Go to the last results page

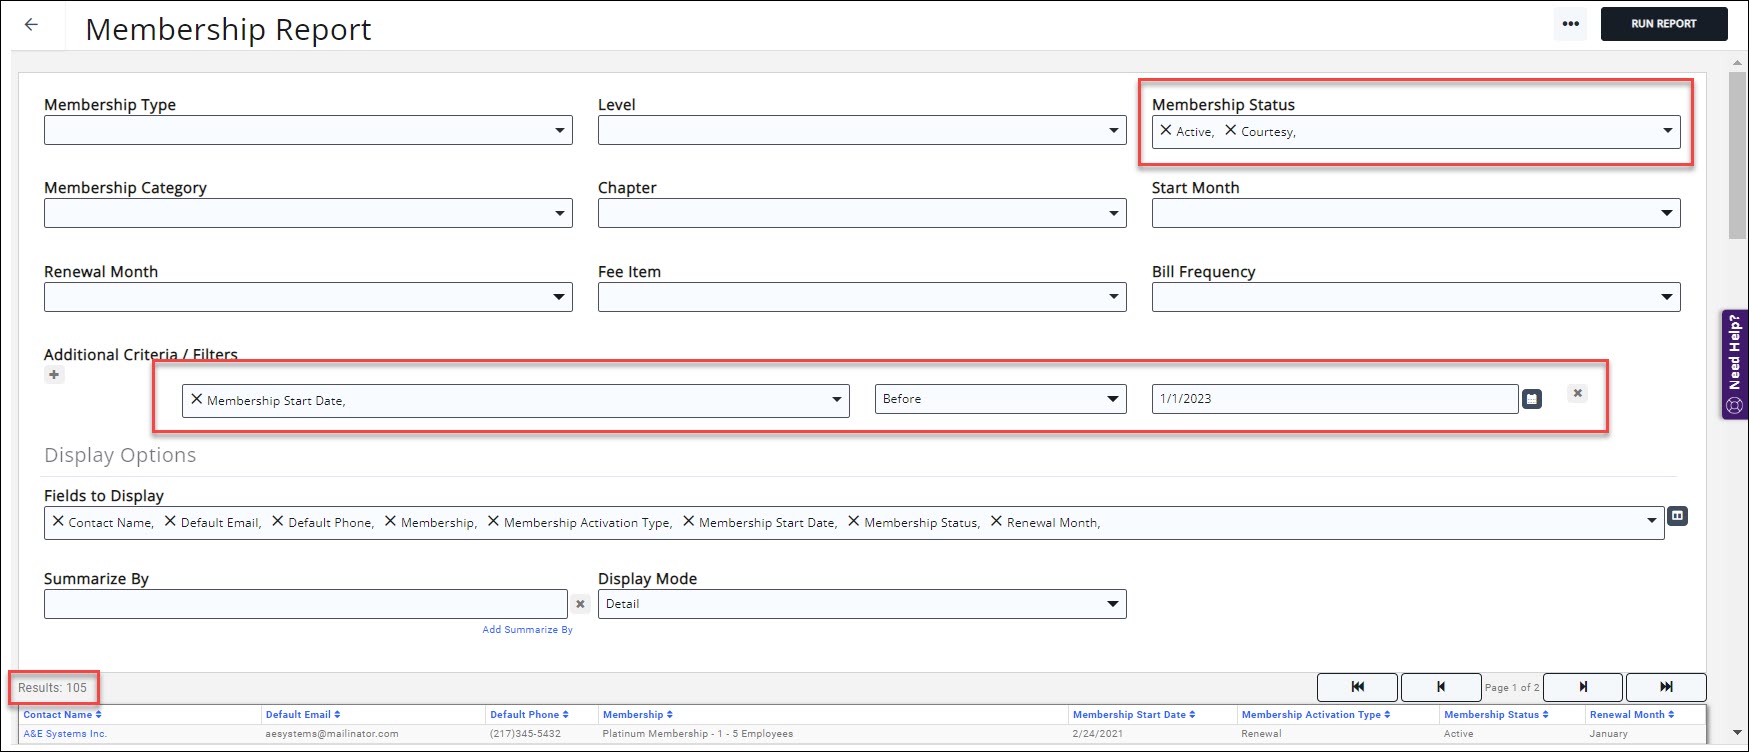click(1665, 687)
